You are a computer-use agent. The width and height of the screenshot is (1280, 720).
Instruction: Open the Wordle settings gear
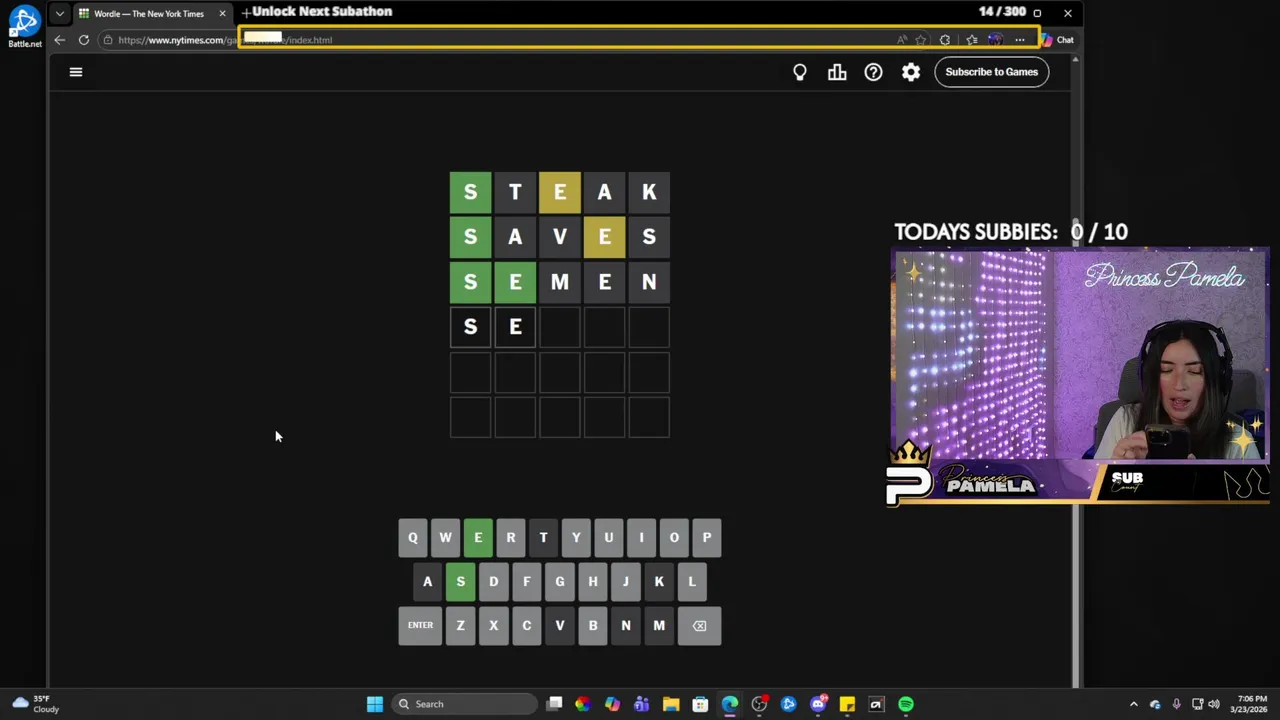[911, 72]
